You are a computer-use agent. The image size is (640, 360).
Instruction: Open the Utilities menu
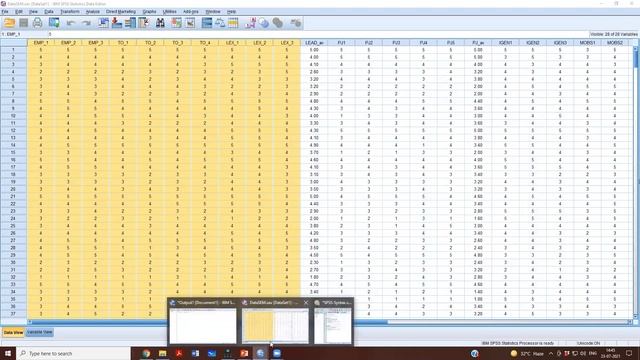[x=170, y=11]
